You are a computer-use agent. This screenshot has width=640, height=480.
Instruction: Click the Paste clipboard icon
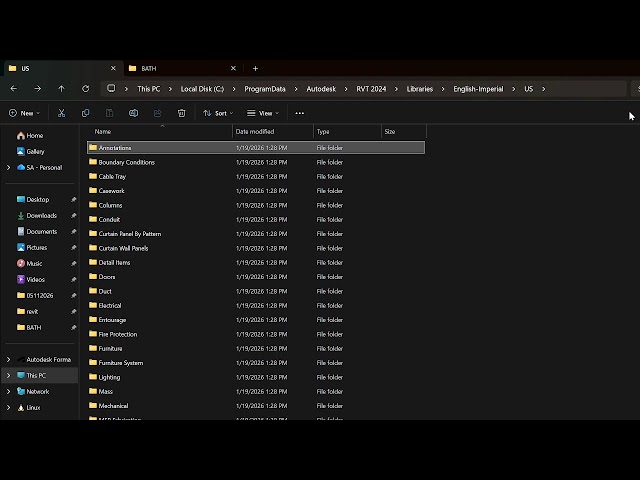109,113
